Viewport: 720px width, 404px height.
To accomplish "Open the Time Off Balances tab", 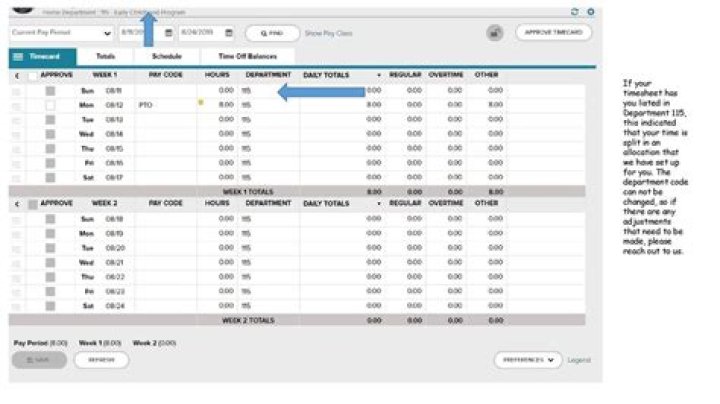I will (248, 56).
